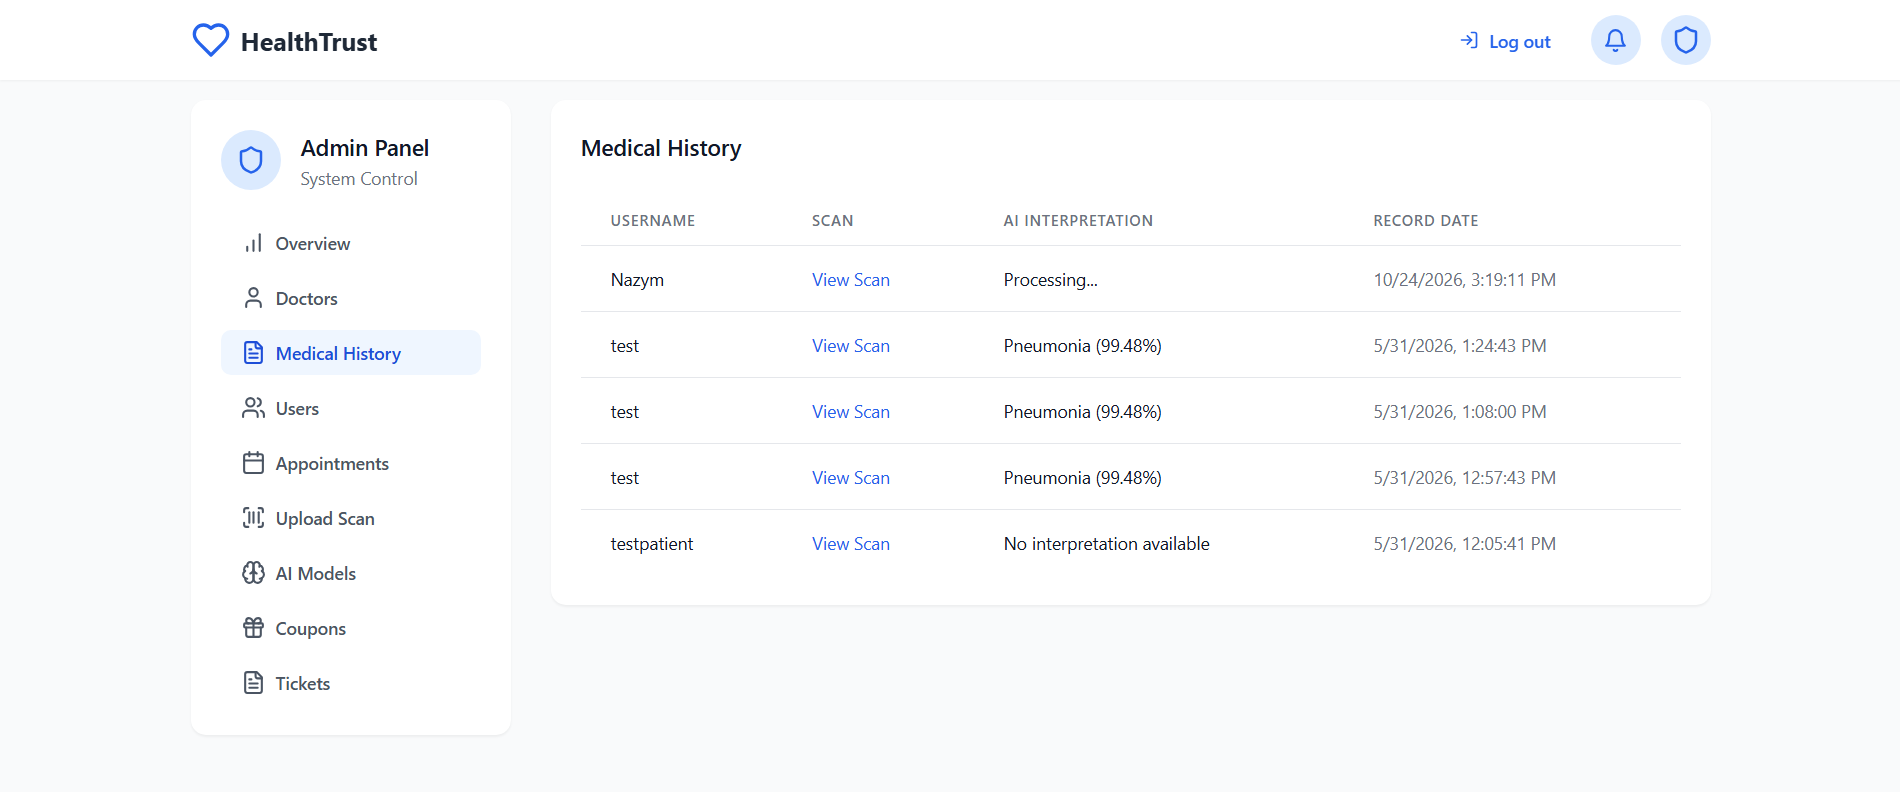View the scan for testpatient
Screen dimensions: 1900x792
click(851, 544)
